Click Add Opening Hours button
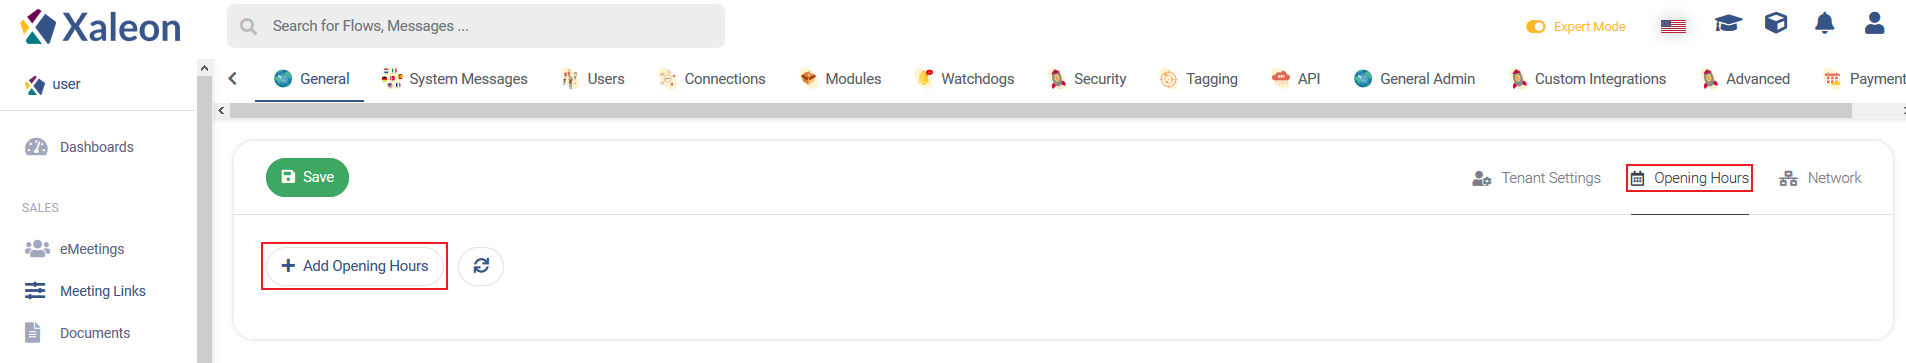 point(355,266)
